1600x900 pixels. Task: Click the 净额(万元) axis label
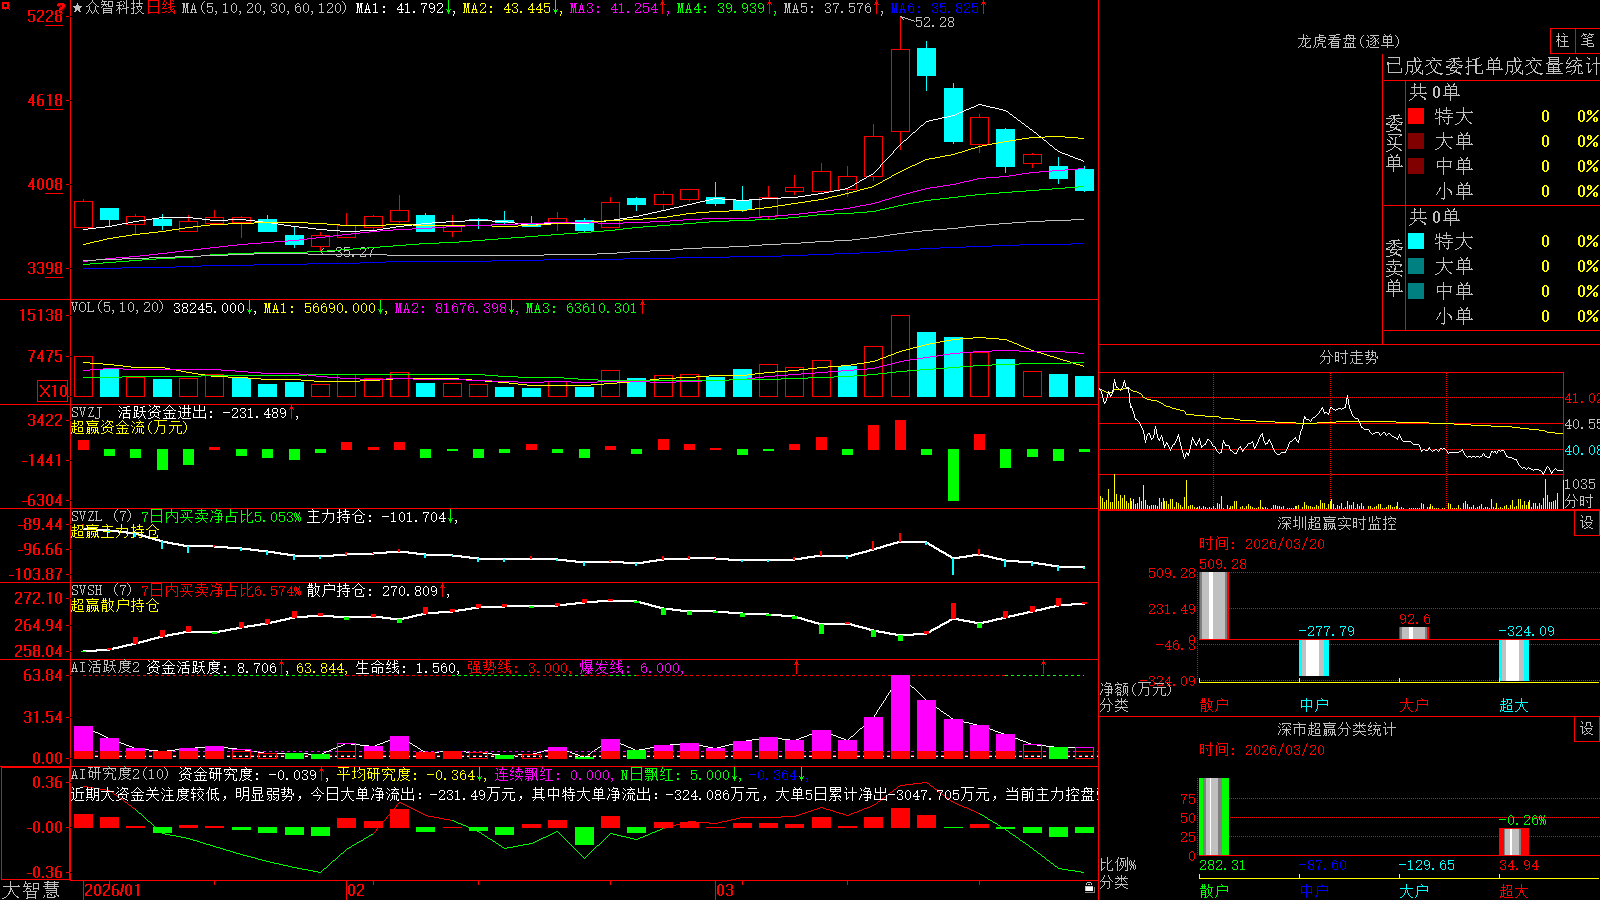click(1135, 689)
